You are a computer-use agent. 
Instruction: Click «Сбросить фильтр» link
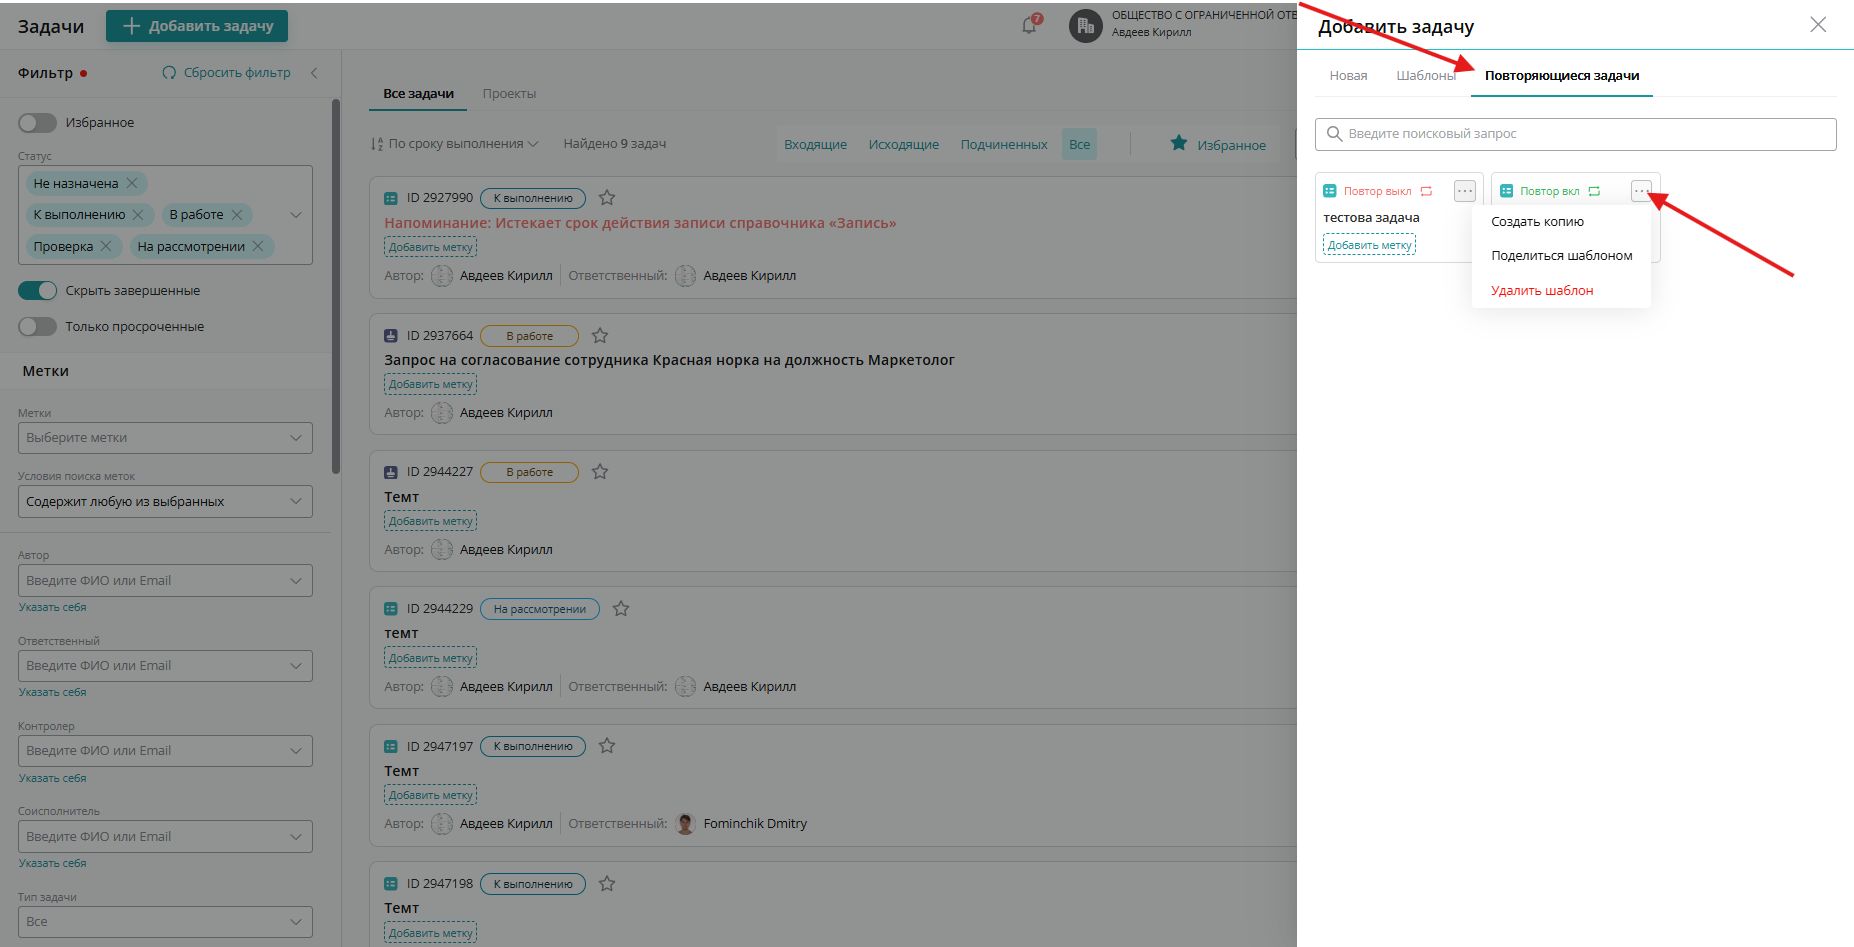pyautogui.click(x=227, y=73)
